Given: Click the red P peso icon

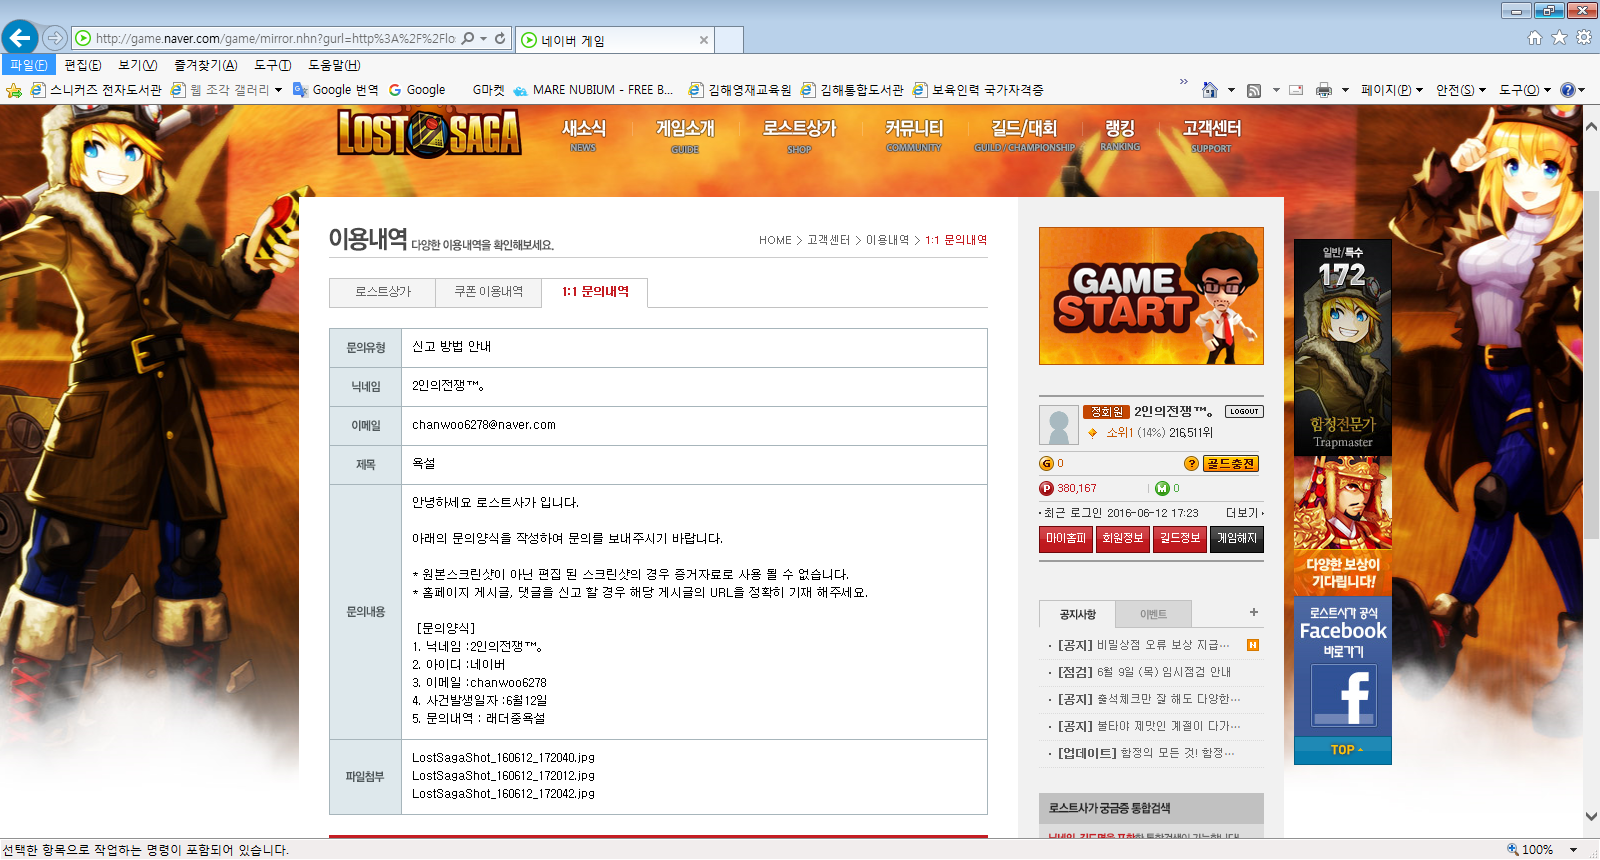Looking at the screenshot, I should tap(1047, 488).
